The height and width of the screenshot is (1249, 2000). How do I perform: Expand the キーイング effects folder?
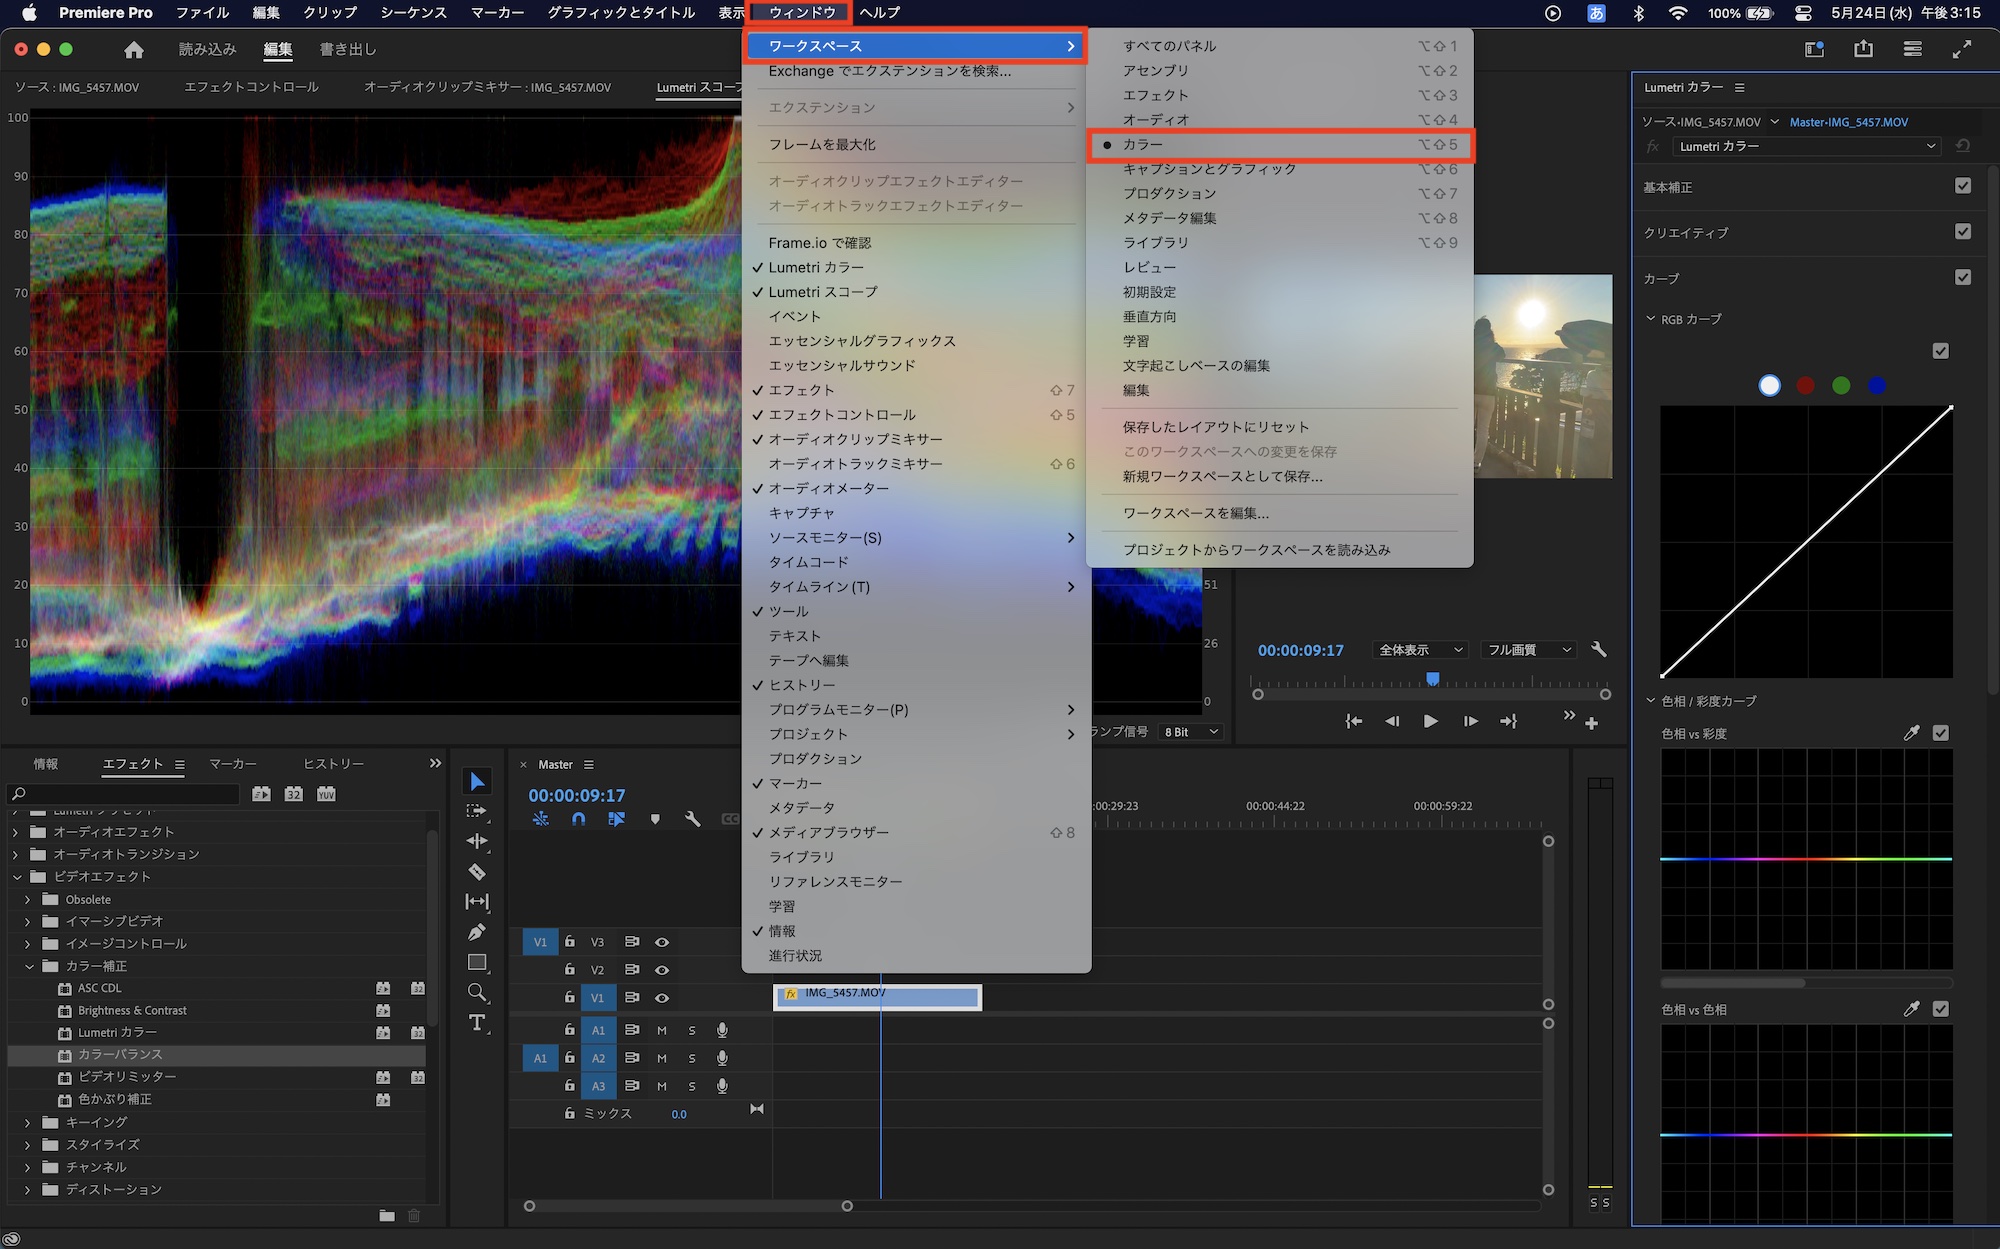28,1122
